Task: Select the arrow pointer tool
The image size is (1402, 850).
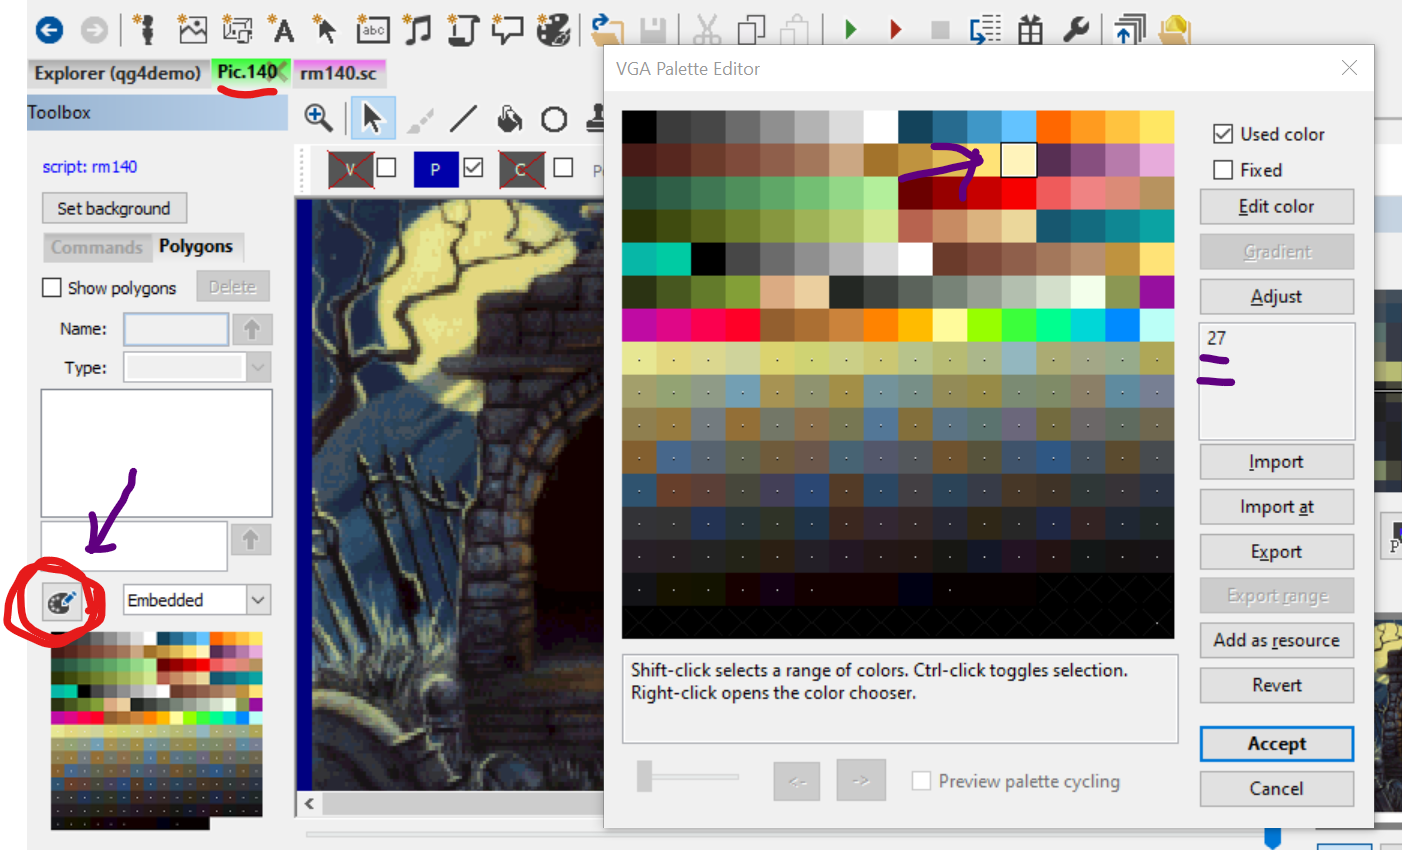Action: click(x=372, y=118)
